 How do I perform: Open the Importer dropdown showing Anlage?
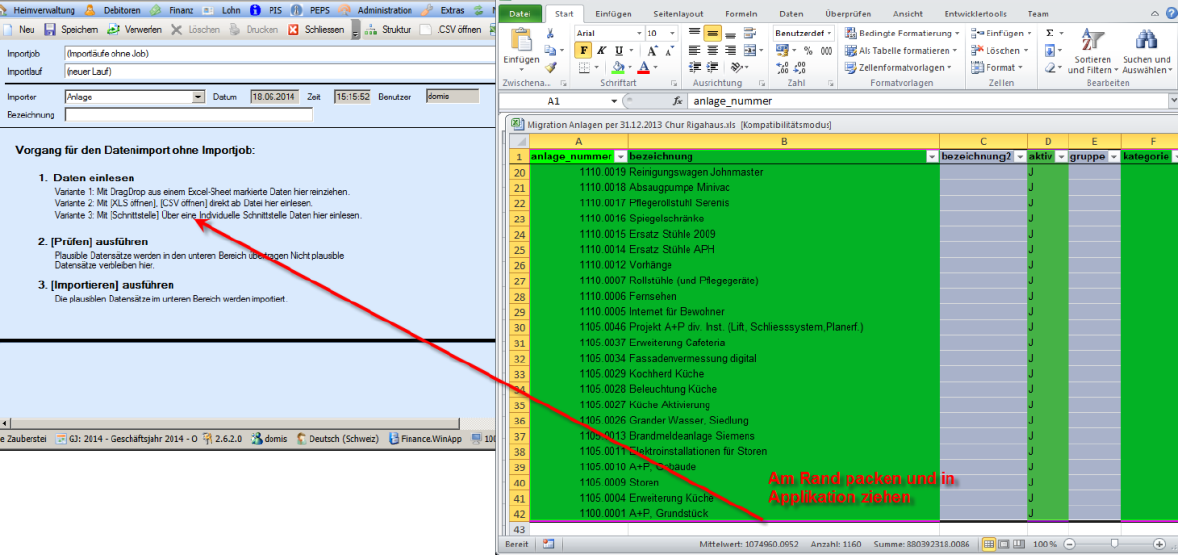[198, 97]
